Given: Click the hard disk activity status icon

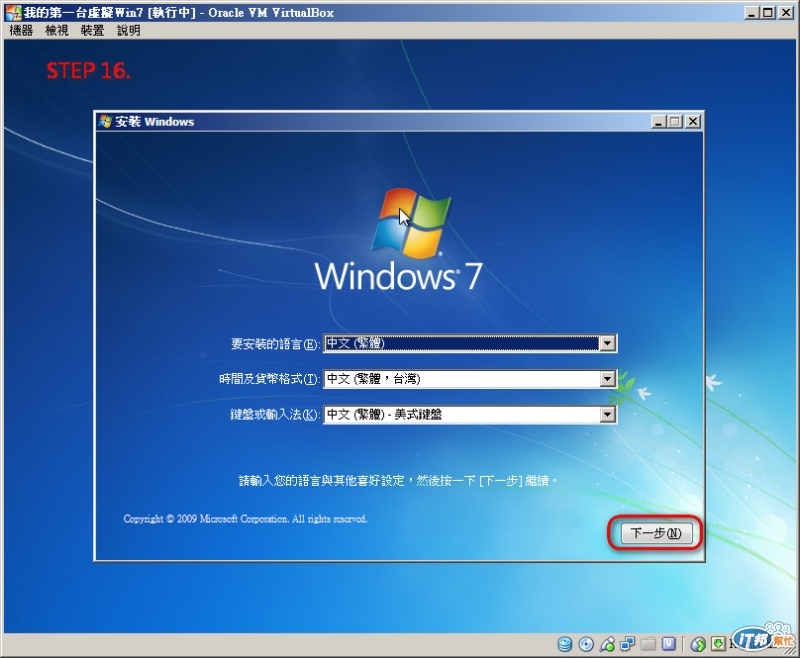Looking at the screenshot, I should pyautogui.click(x=565, y=644).
